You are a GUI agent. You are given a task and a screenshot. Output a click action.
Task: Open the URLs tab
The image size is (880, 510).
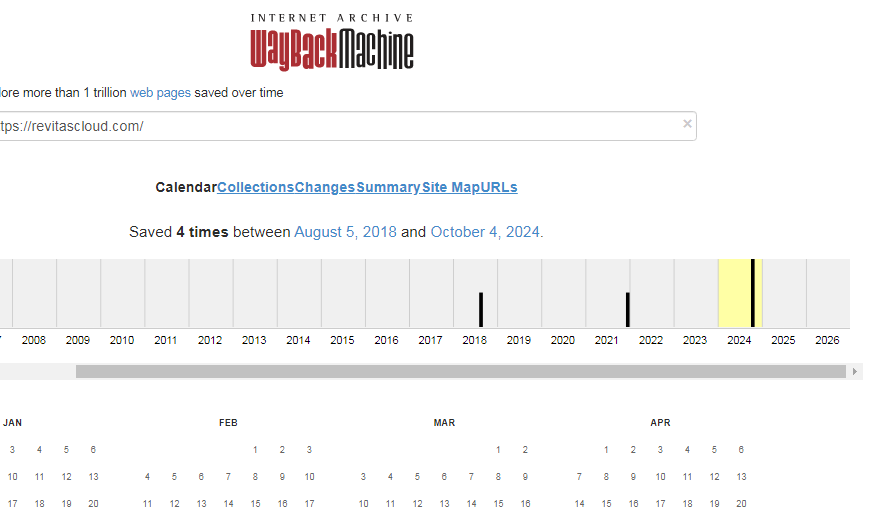[499, 187]
